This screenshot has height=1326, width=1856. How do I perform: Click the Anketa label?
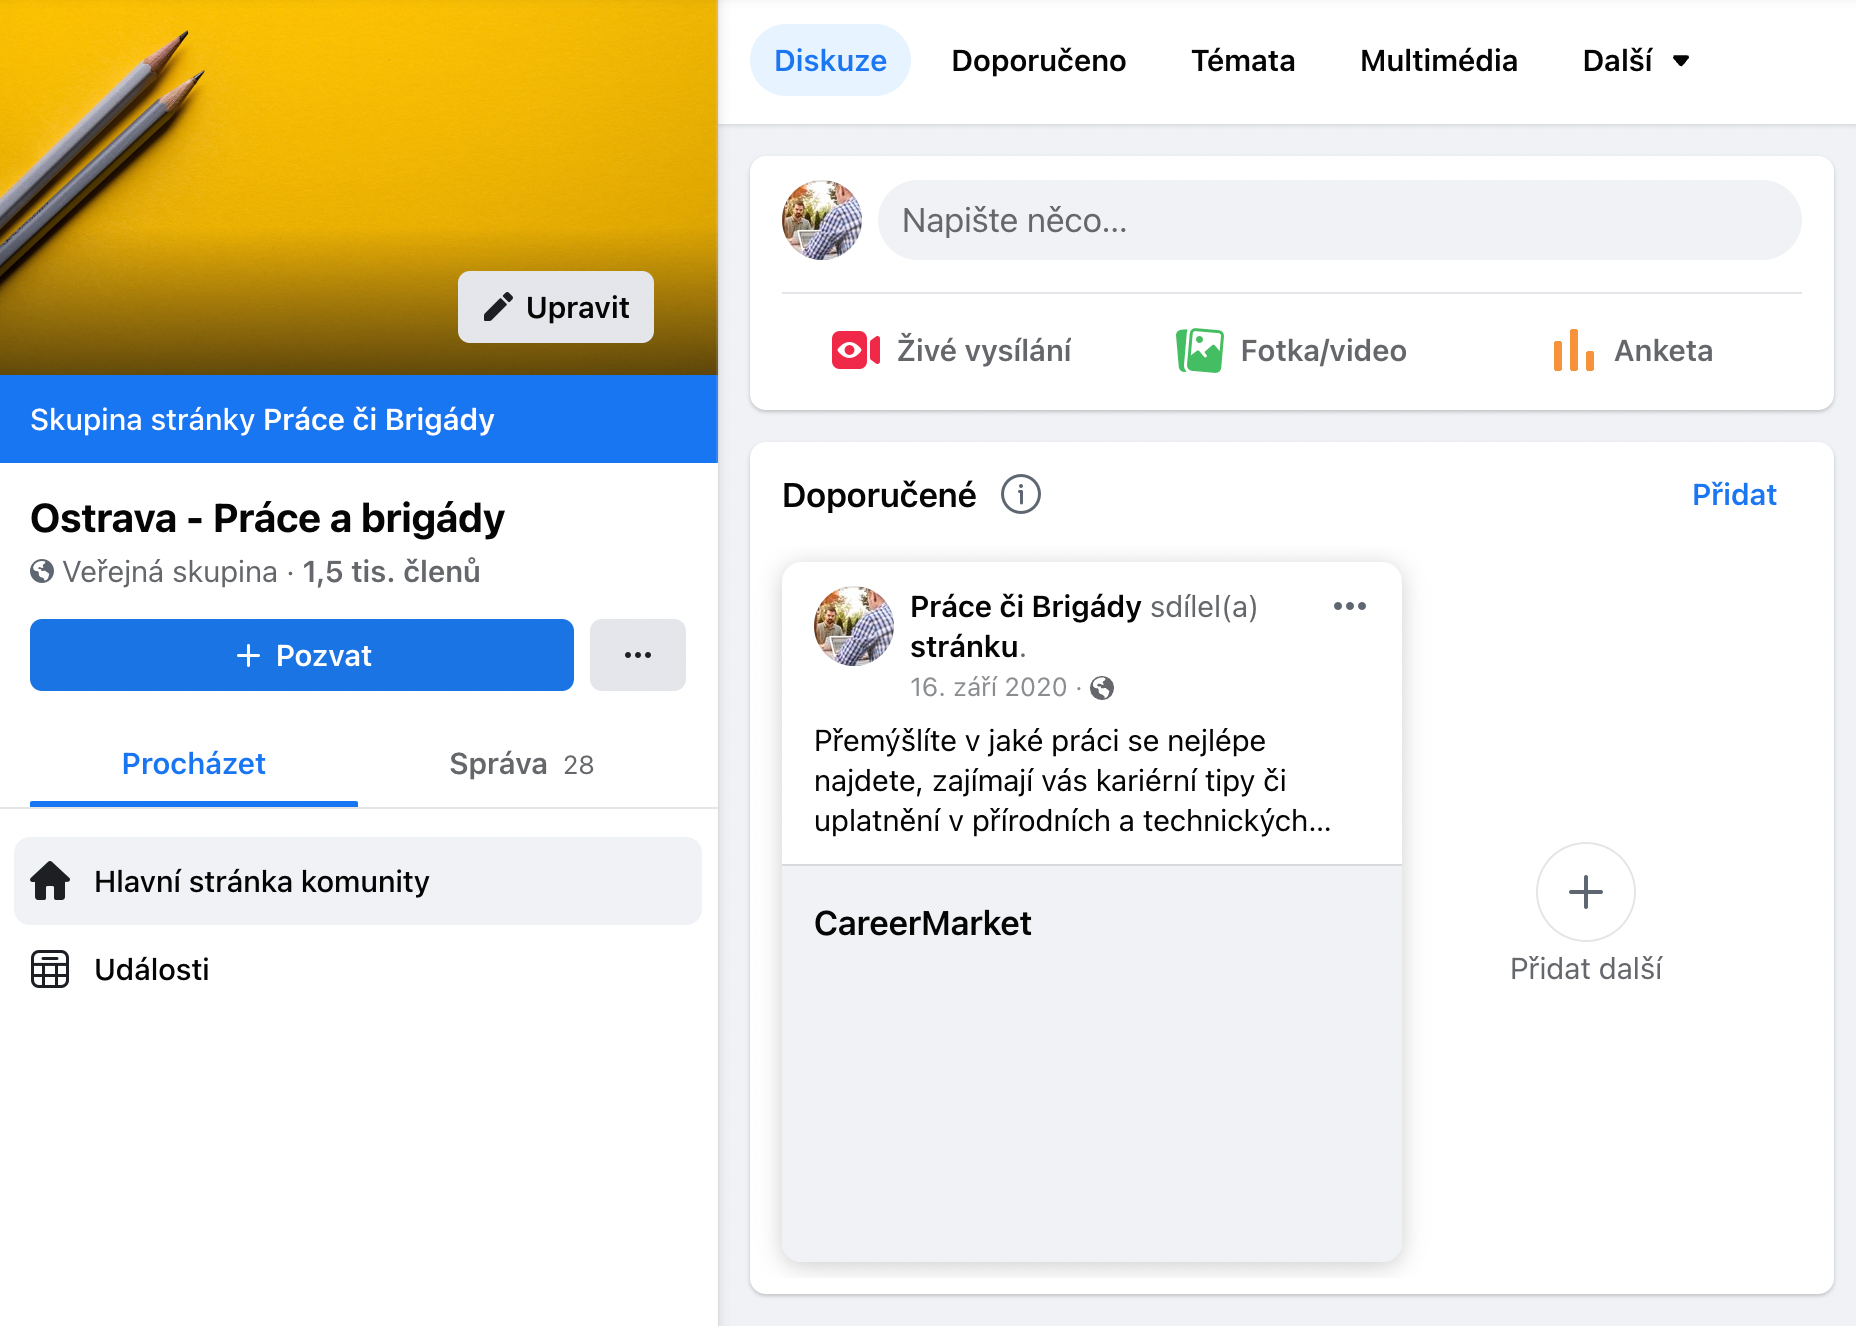(1663, 350)
